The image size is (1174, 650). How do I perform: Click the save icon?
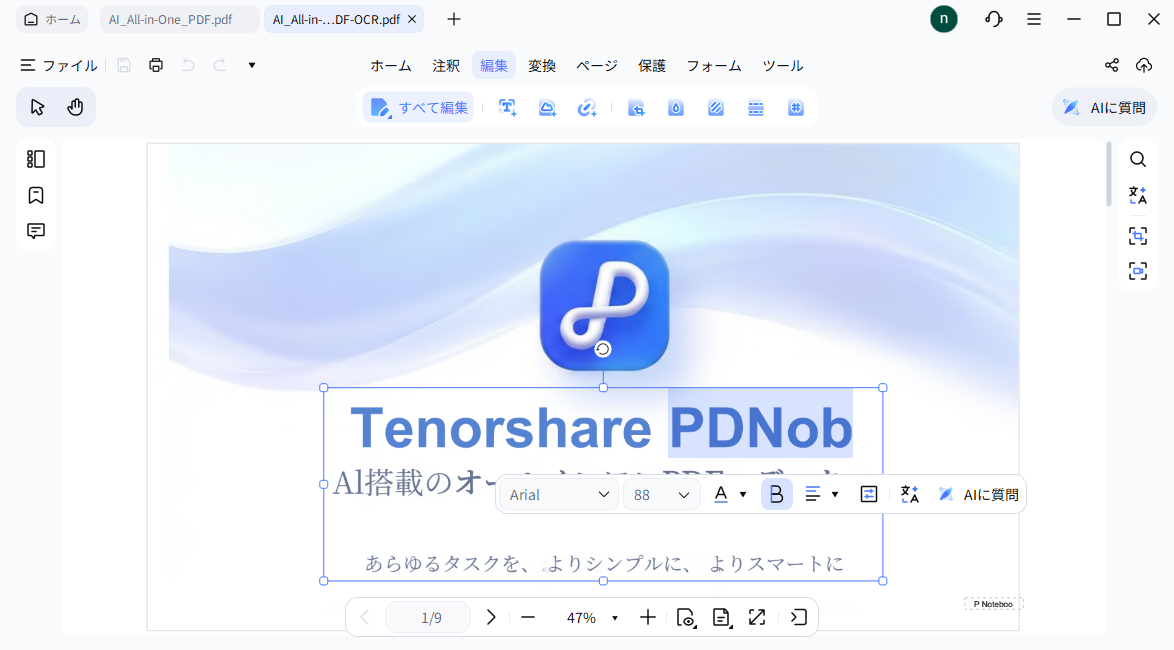tap(124, 66)
